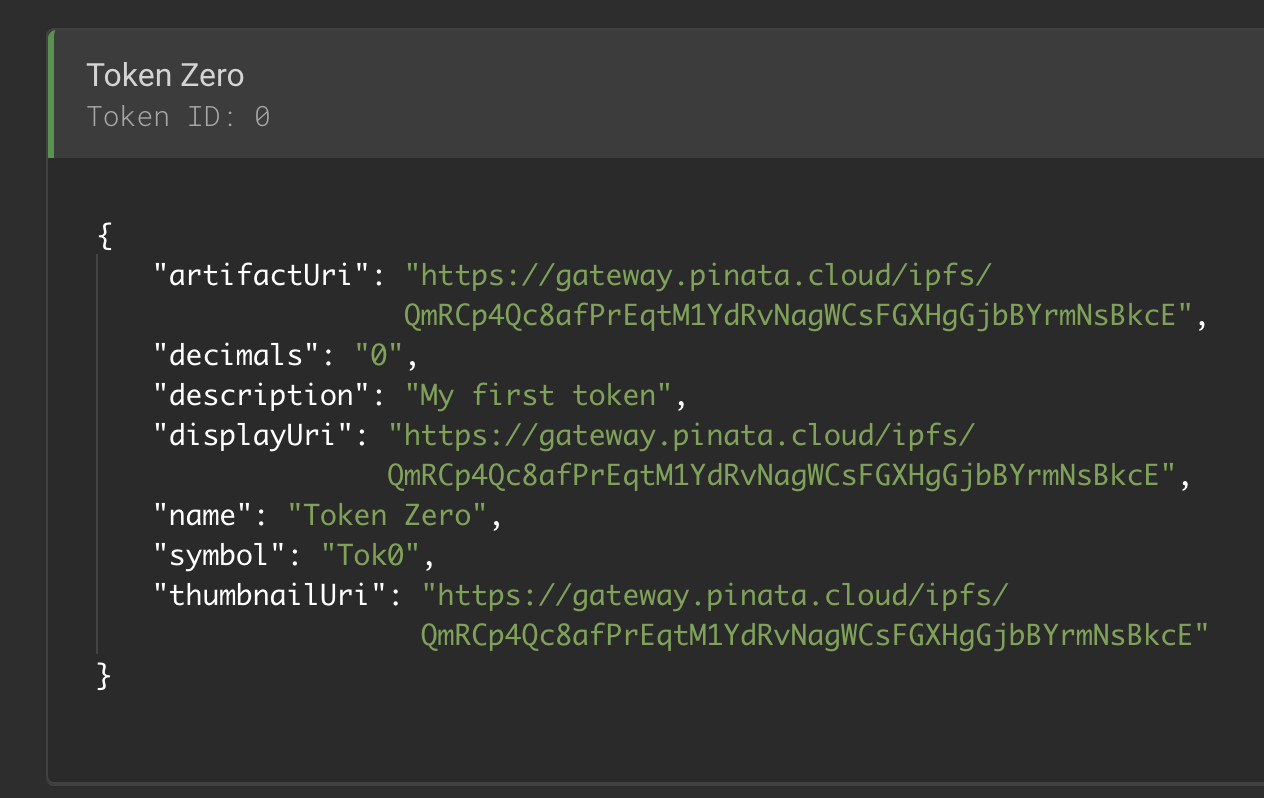This screenshot has height=798, width=1264.
Task: Click the closing curly brace
Action: [104, 676]
